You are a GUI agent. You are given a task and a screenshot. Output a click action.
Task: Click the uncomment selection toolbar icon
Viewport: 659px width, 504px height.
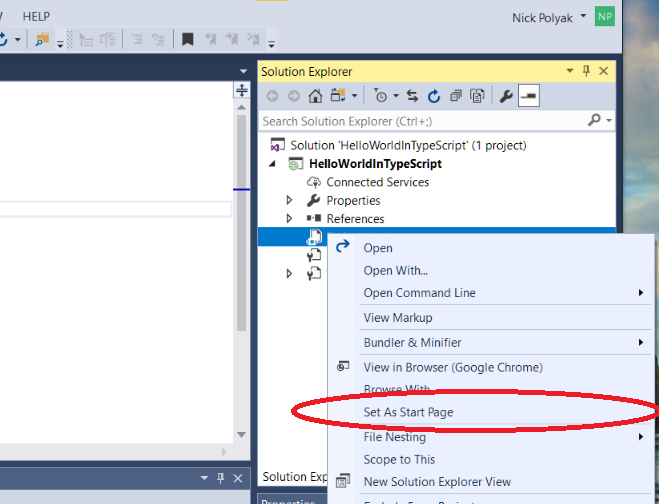click(158, 40)
